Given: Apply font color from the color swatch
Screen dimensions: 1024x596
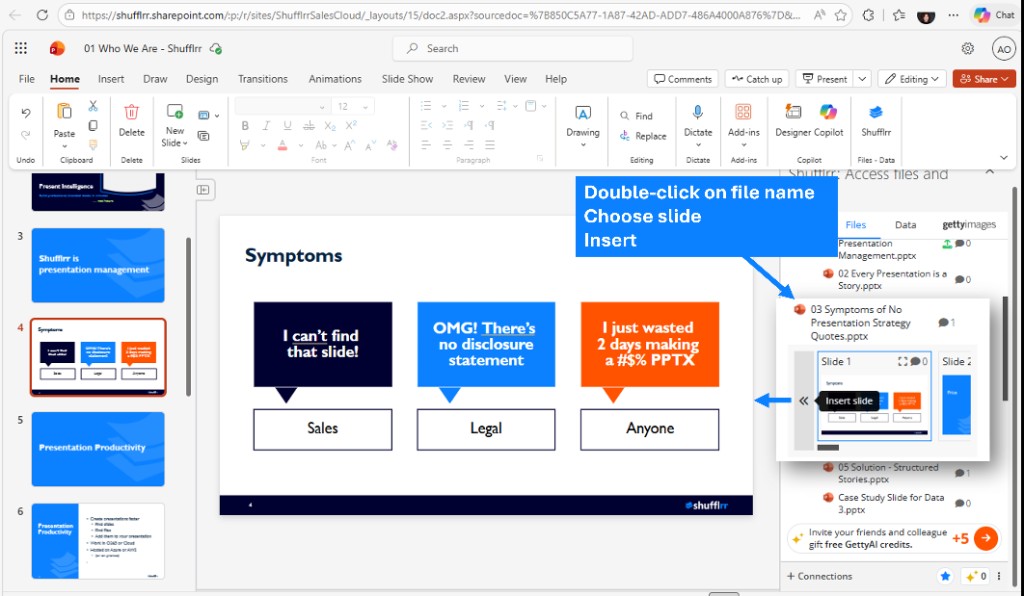Looking at the screenshot, I should tap(283, 146).
